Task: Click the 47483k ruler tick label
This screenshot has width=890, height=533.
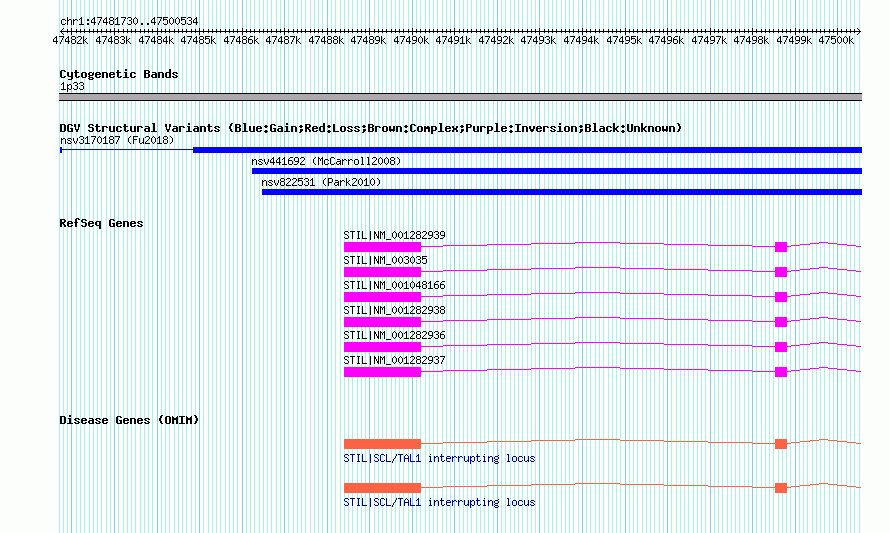Action: tap(113, 40)
